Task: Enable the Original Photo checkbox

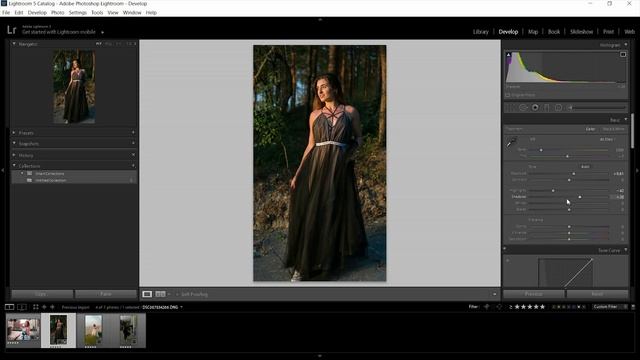Action: click(x=508, y=95)
